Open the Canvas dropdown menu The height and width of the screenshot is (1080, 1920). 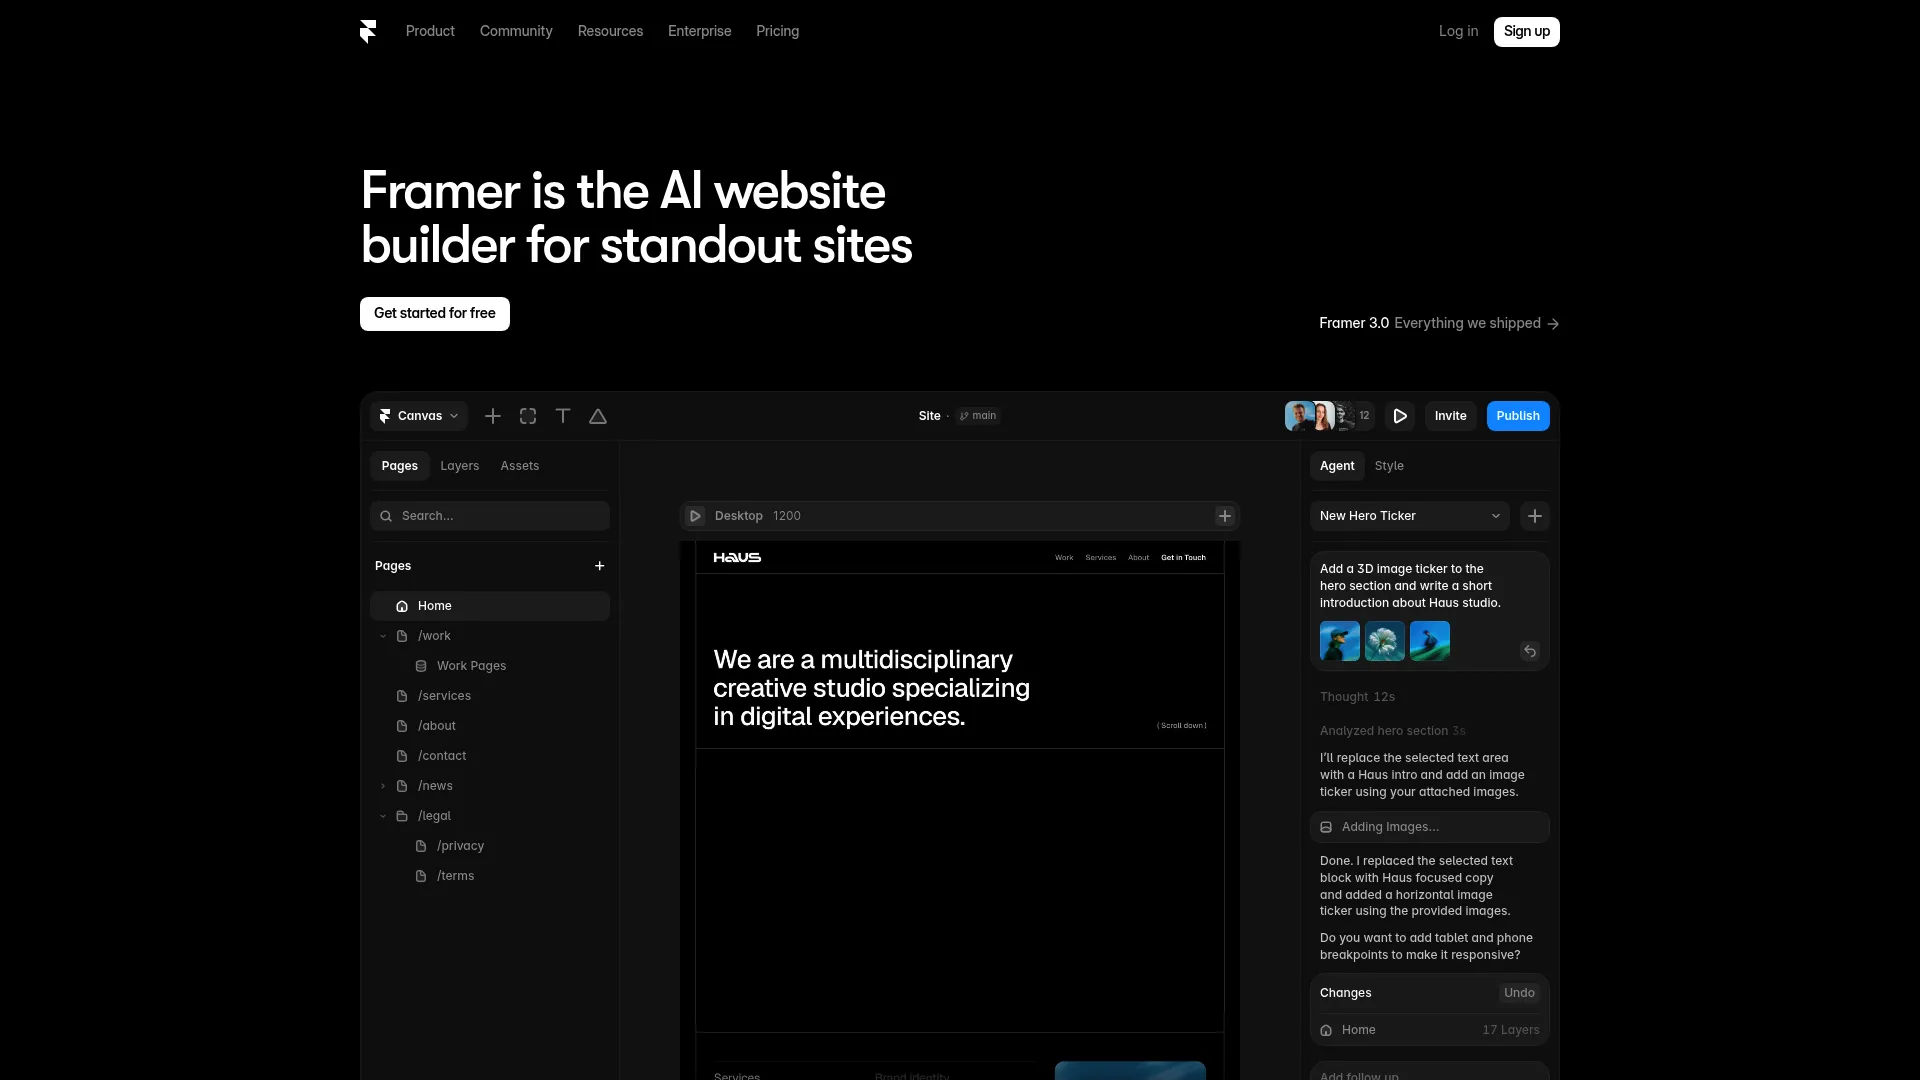419,416
